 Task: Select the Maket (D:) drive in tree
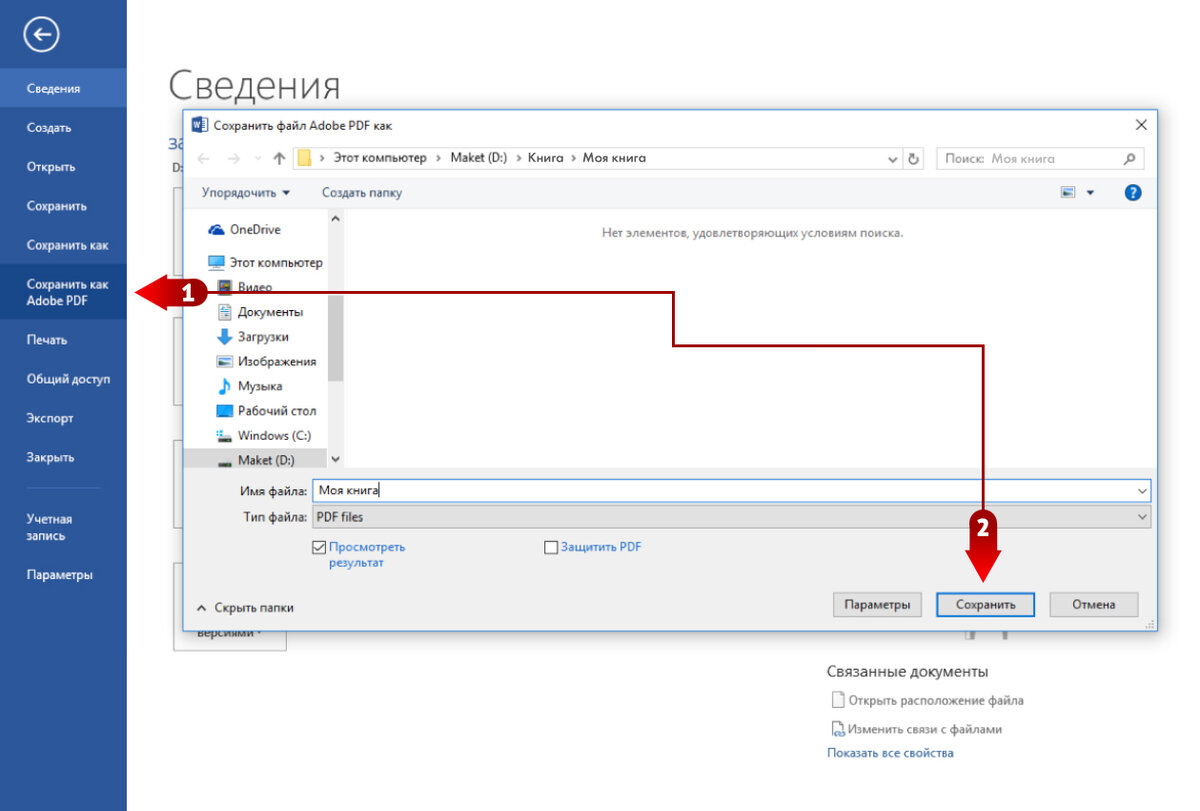pos(255,460)
